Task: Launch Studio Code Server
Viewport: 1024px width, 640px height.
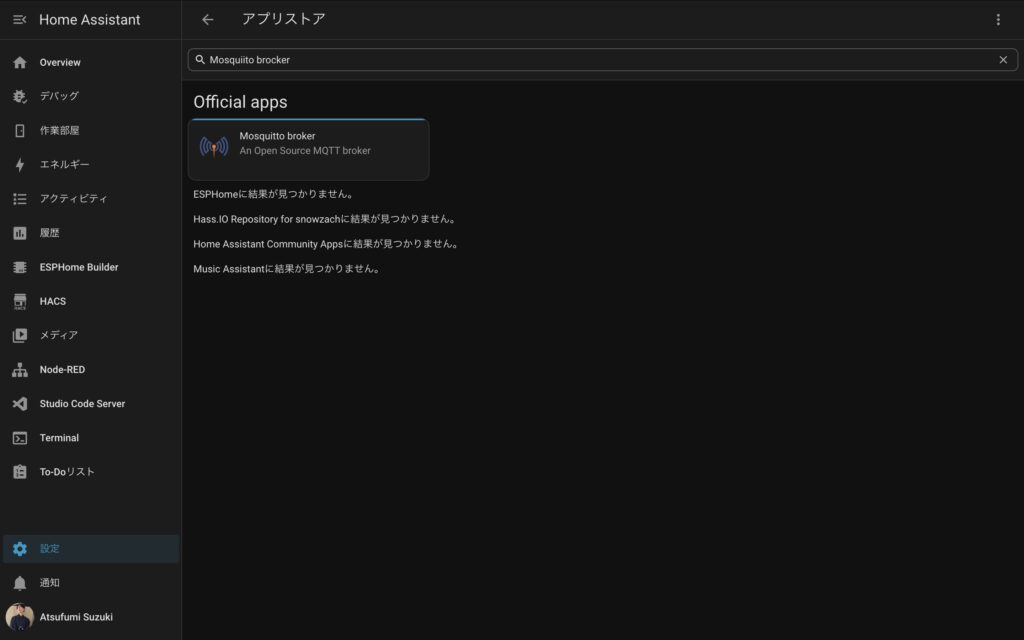Action: [x=82, y=404]
